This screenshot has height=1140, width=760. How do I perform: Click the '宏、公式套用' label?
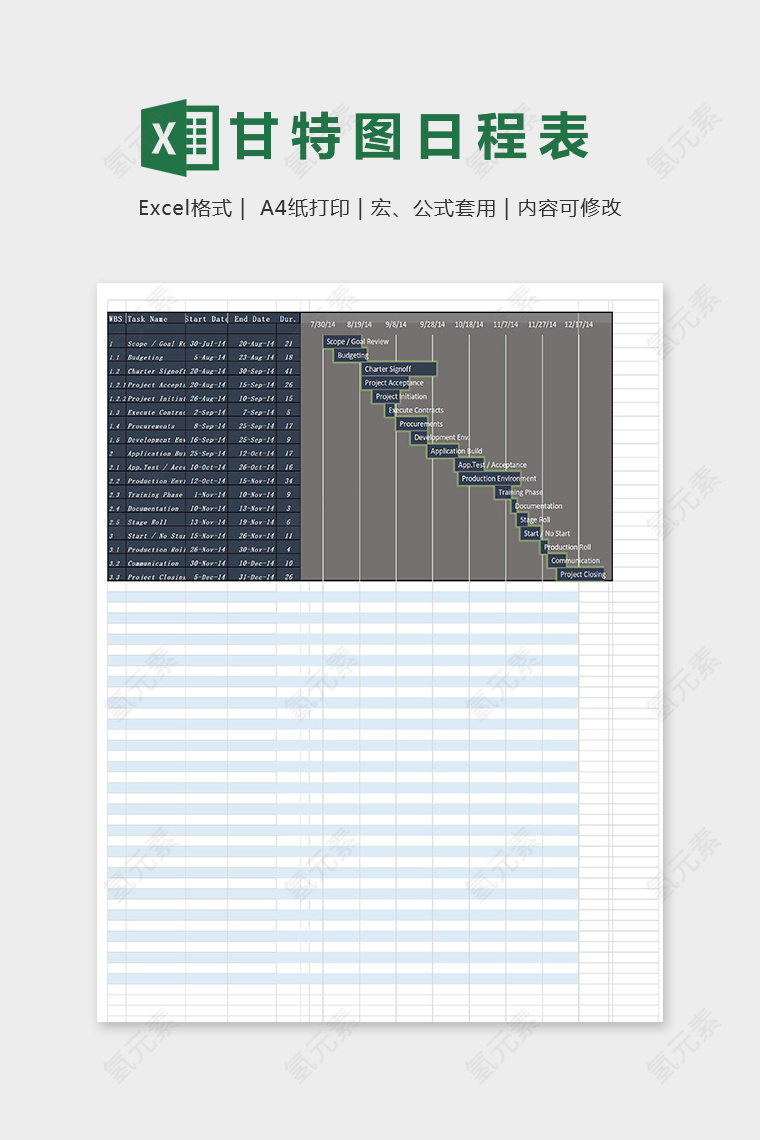[433, 209]
